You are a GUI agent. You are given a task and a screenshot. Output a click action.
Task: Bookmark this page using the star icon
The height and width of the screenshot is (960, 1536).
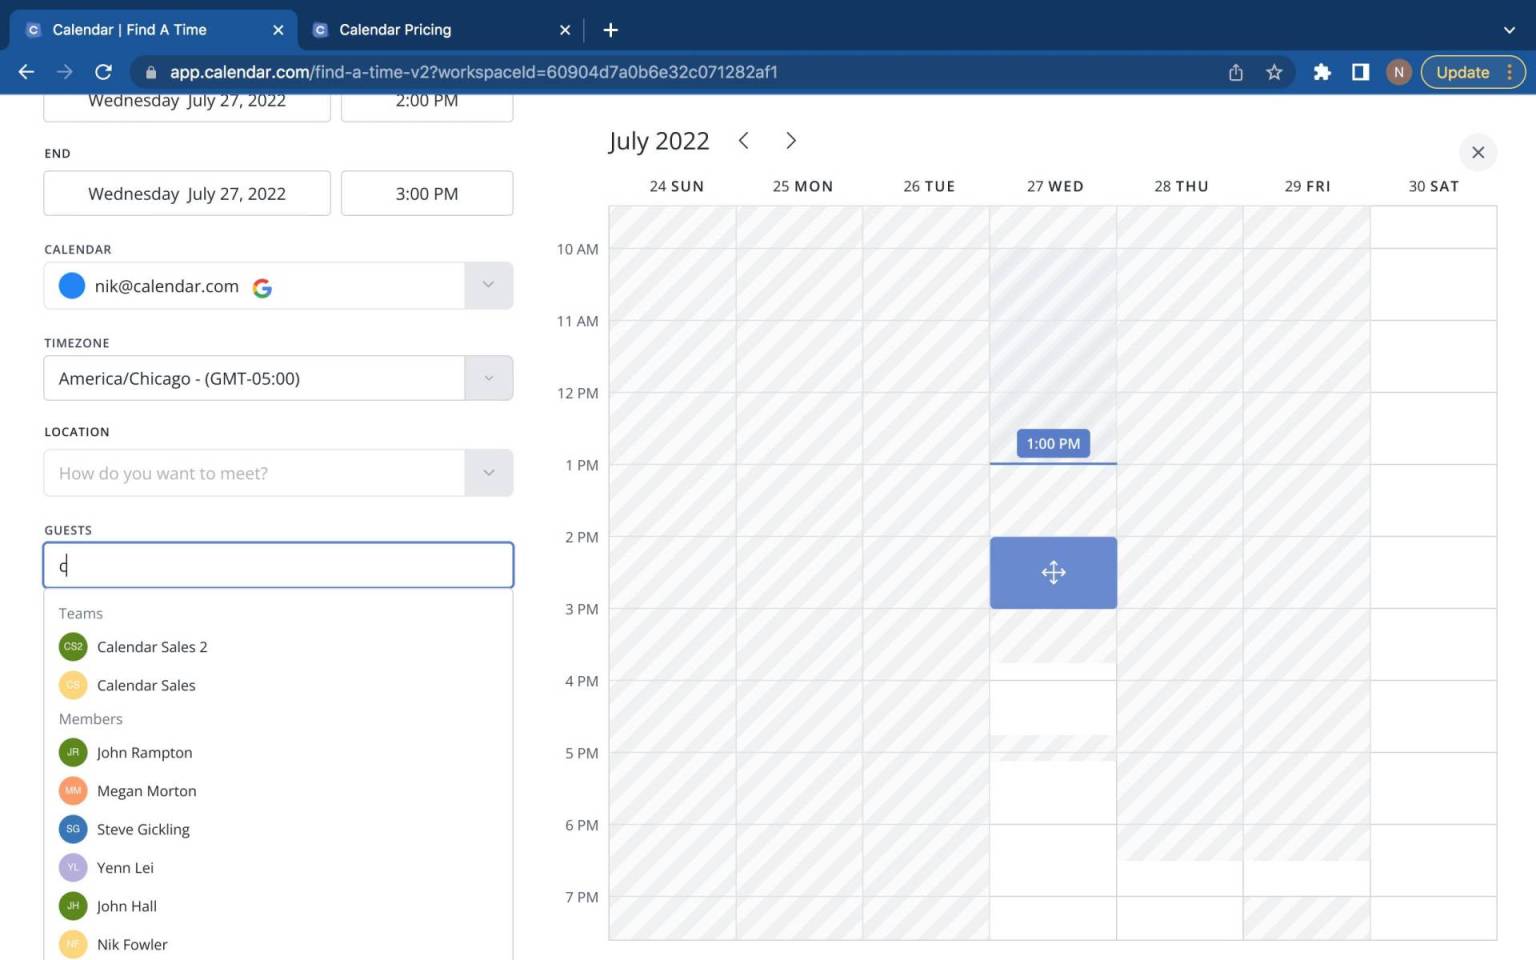tap(1274, 72)
